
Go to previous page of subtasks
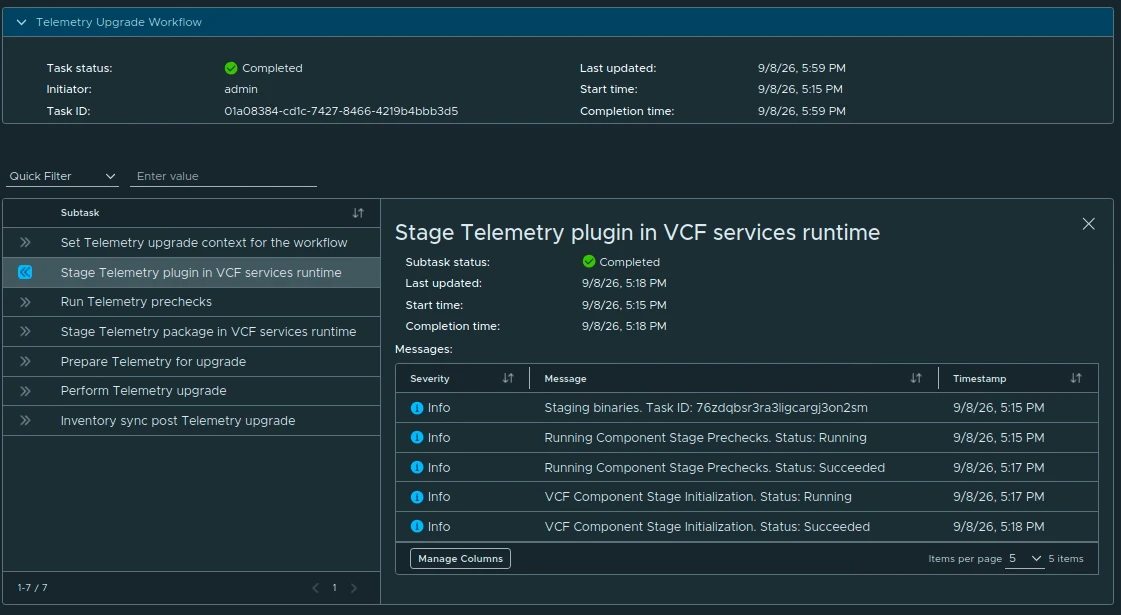click(315, 588)
